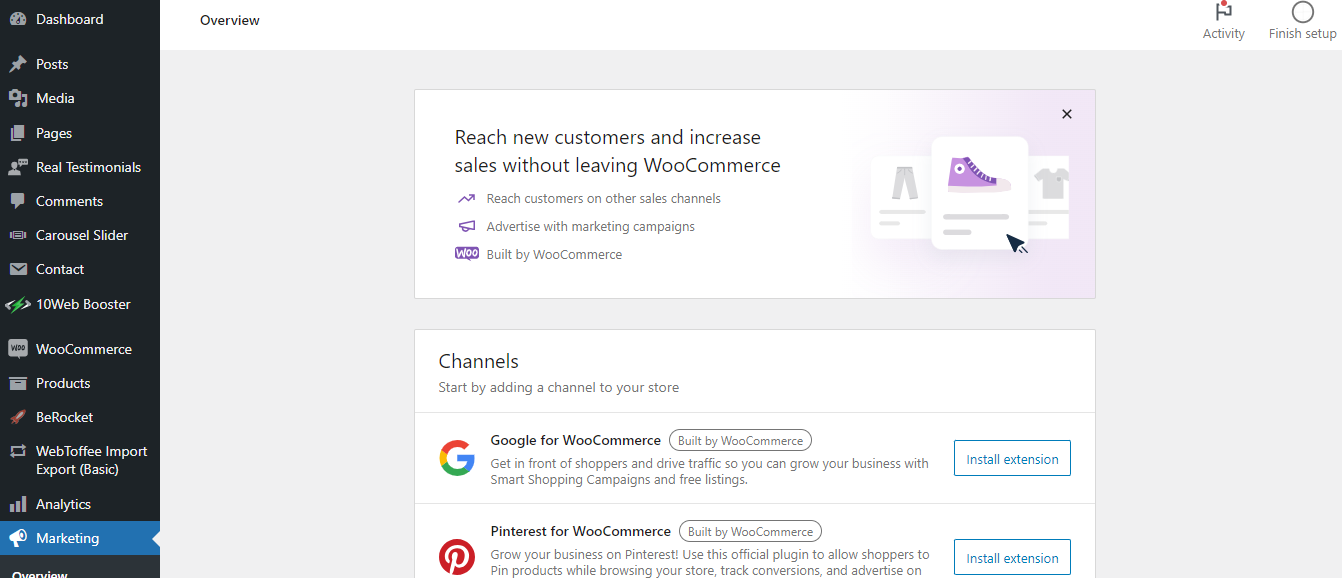The image size is (1342, 578).
Task: Click the Channels heading
Action: point(479,361)
